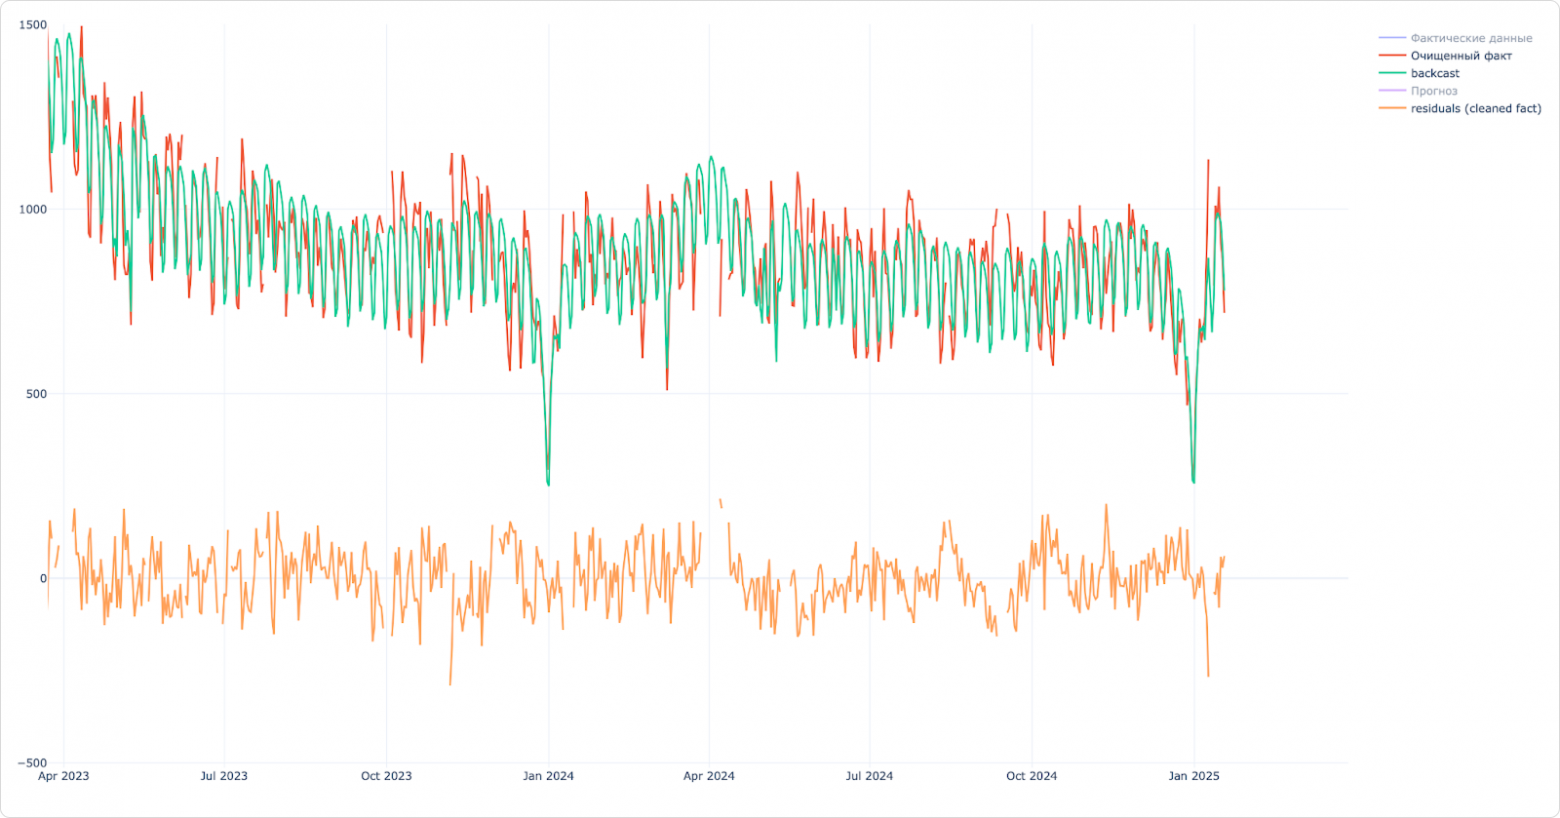The width and height of the screenshot is (1560, 818).
Task: Hide the 'Очищенный факт' series via legend
Action: (1461, 56)
